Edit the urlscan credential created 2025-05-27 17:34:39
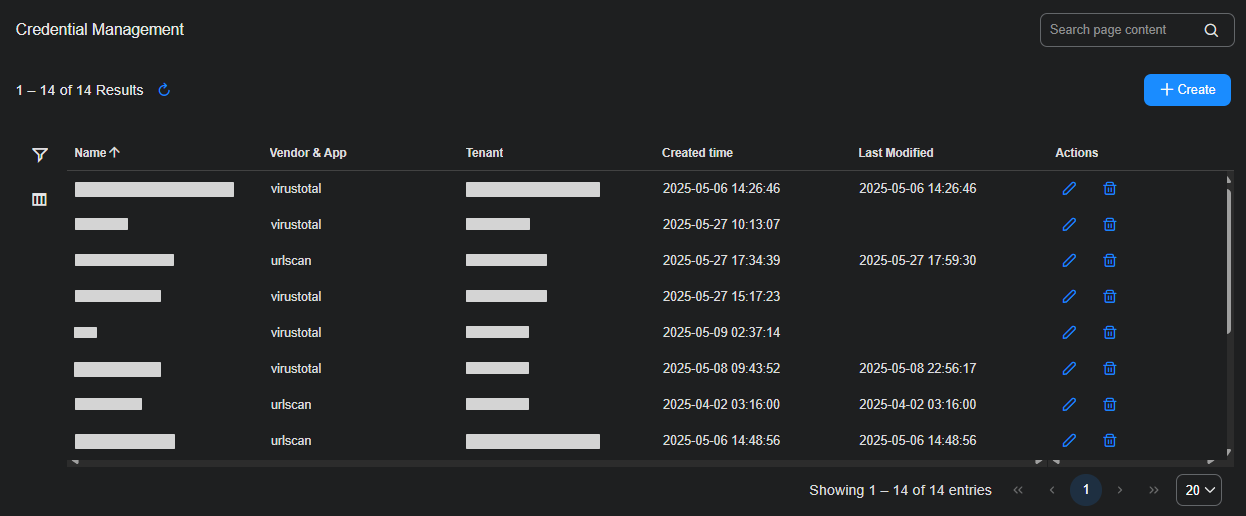This screenshot has height=516, width=1246. point(1069,260)
